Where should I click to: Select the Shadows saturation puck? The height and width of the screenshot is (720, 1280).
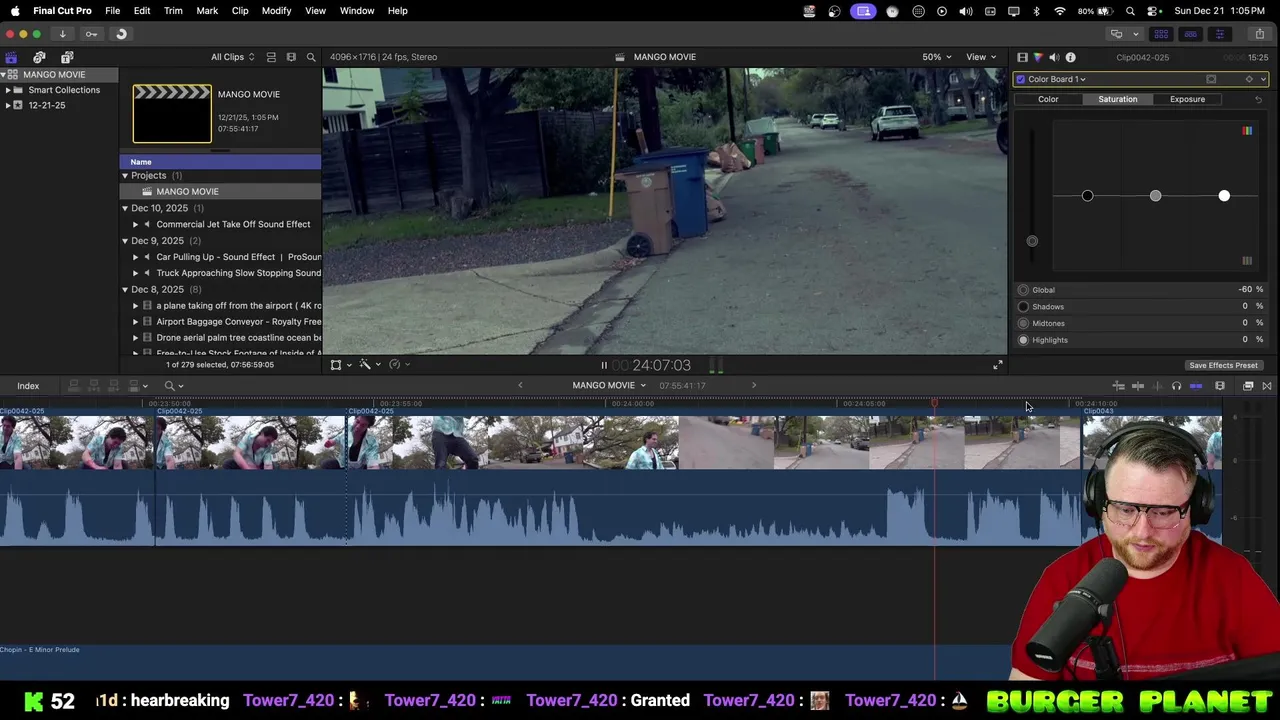pyautogui.click(x=1087, y=196)
